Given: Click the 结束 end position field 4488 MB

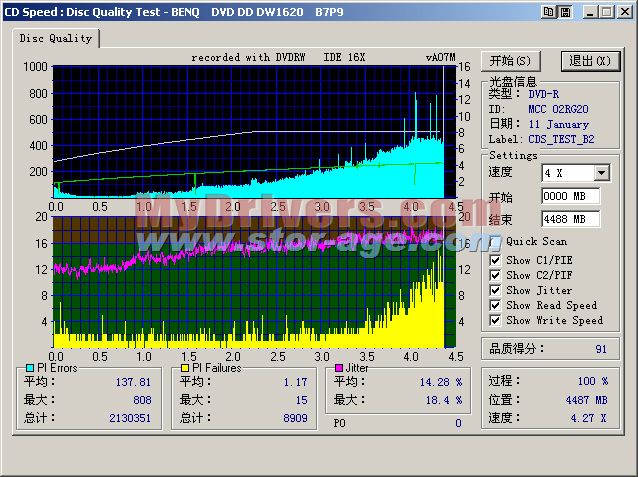Looking at the screenshot, I should 570,218.
